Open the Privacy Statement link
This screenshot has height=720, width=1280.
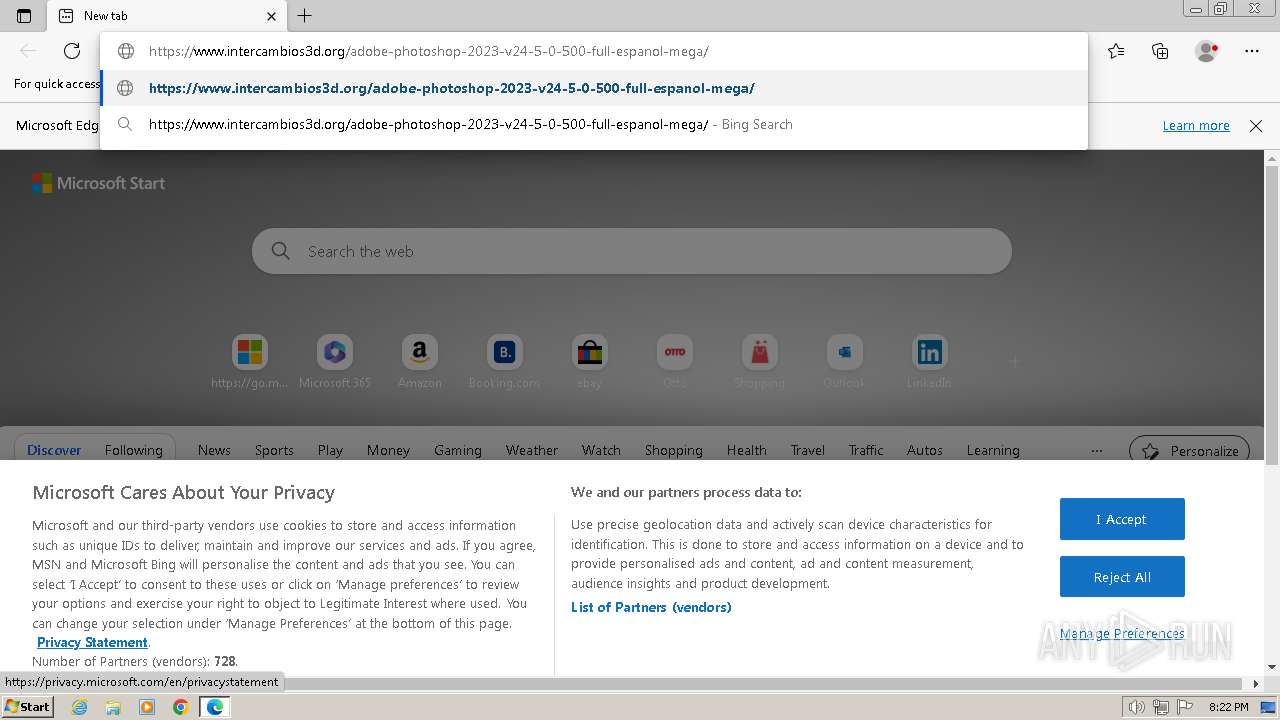(92, 642)
